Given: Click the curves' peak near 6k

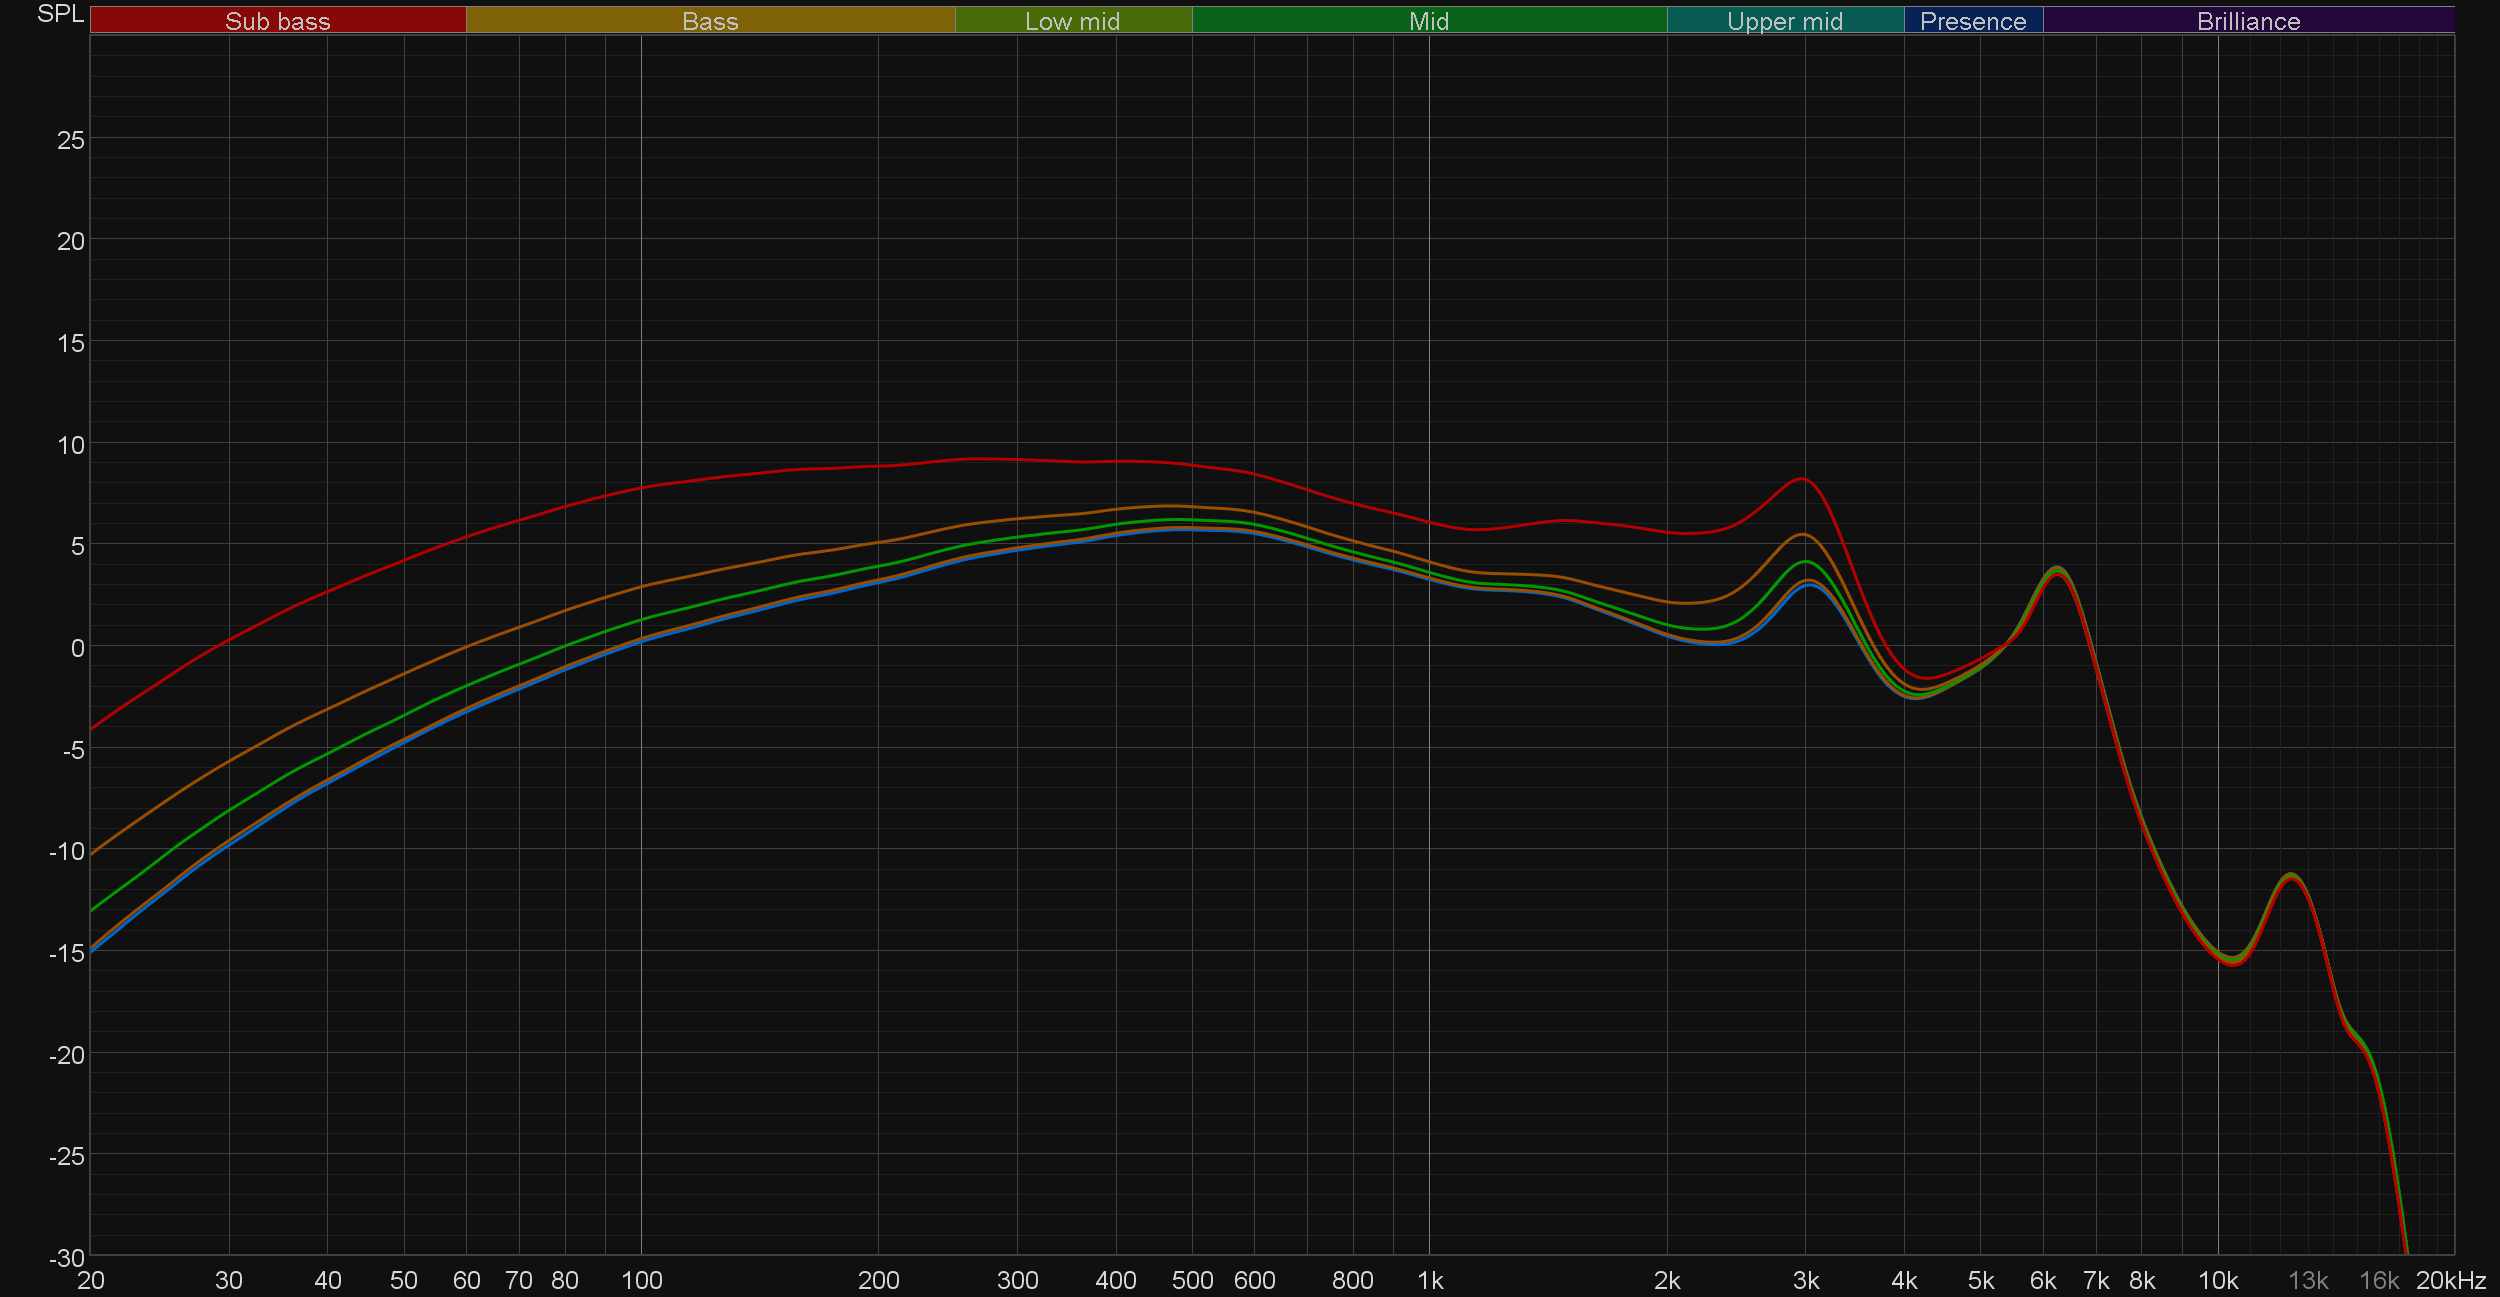Looking at the screenshot, I should pyautogui.click(x=2056, y=570).
